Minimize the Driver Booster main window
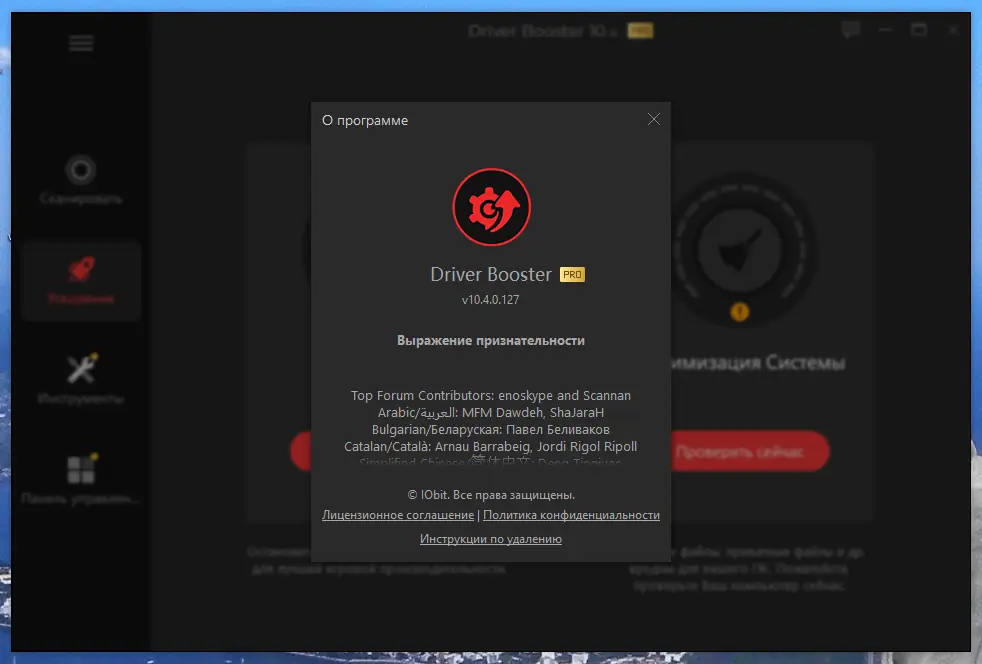982x664 pixels. 884,29
